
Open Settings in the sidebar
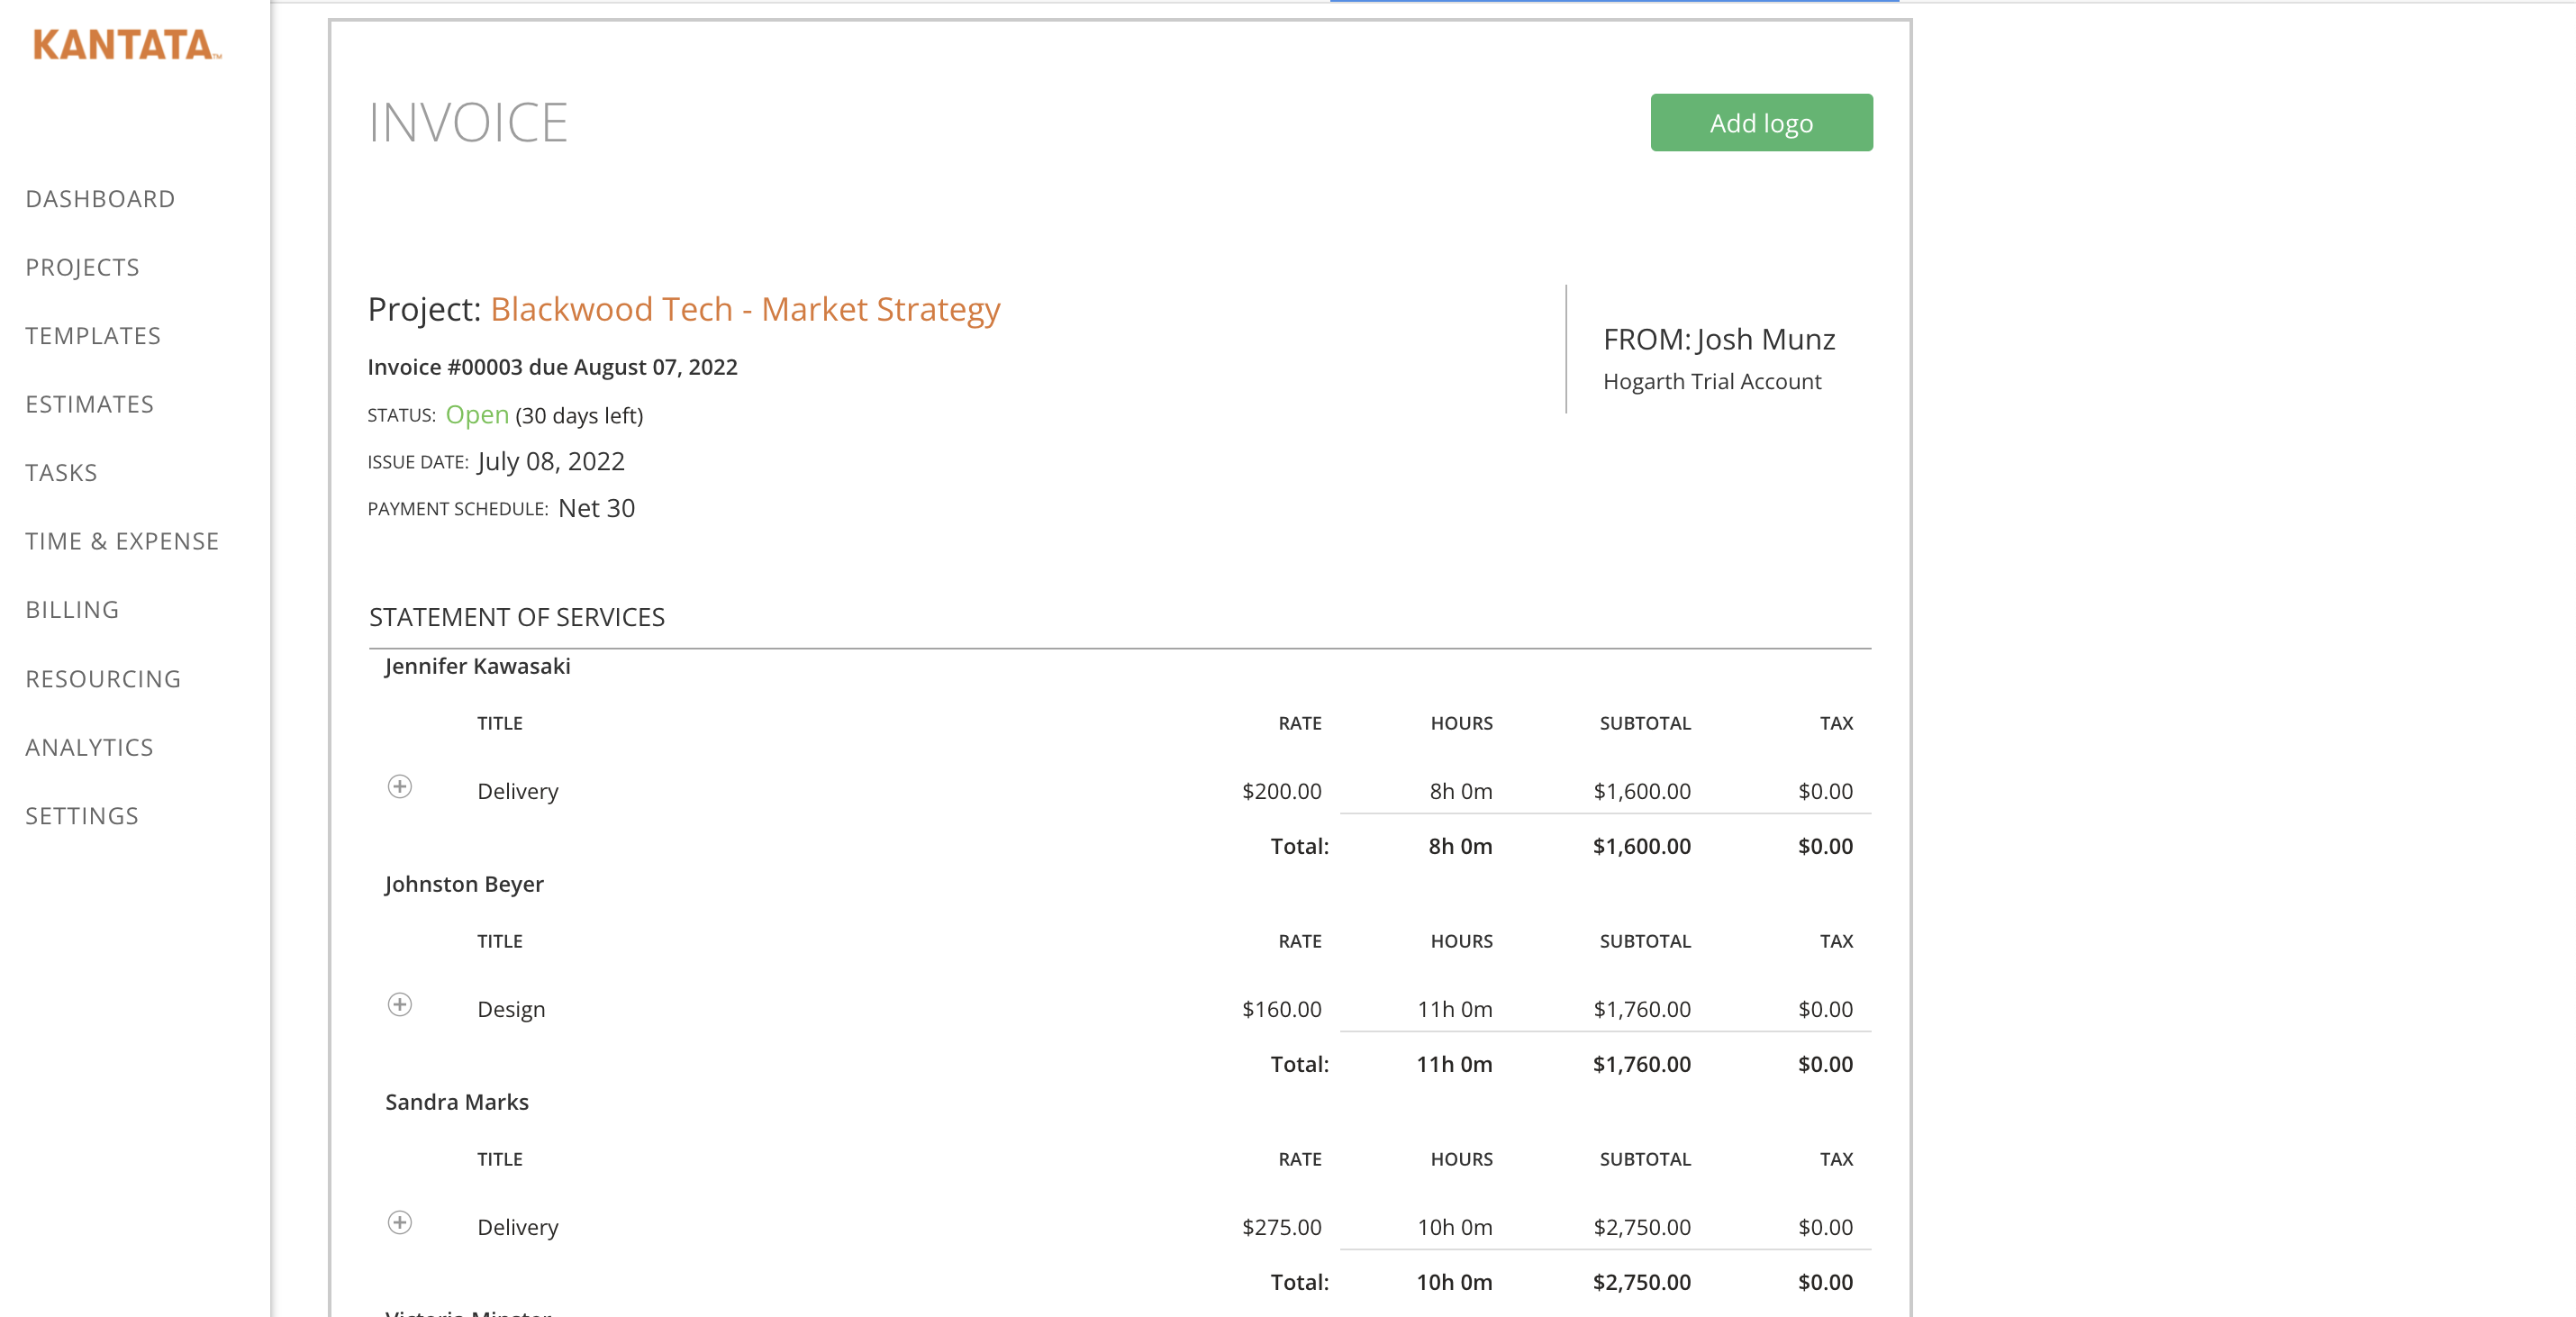click(x=82, y=816)
